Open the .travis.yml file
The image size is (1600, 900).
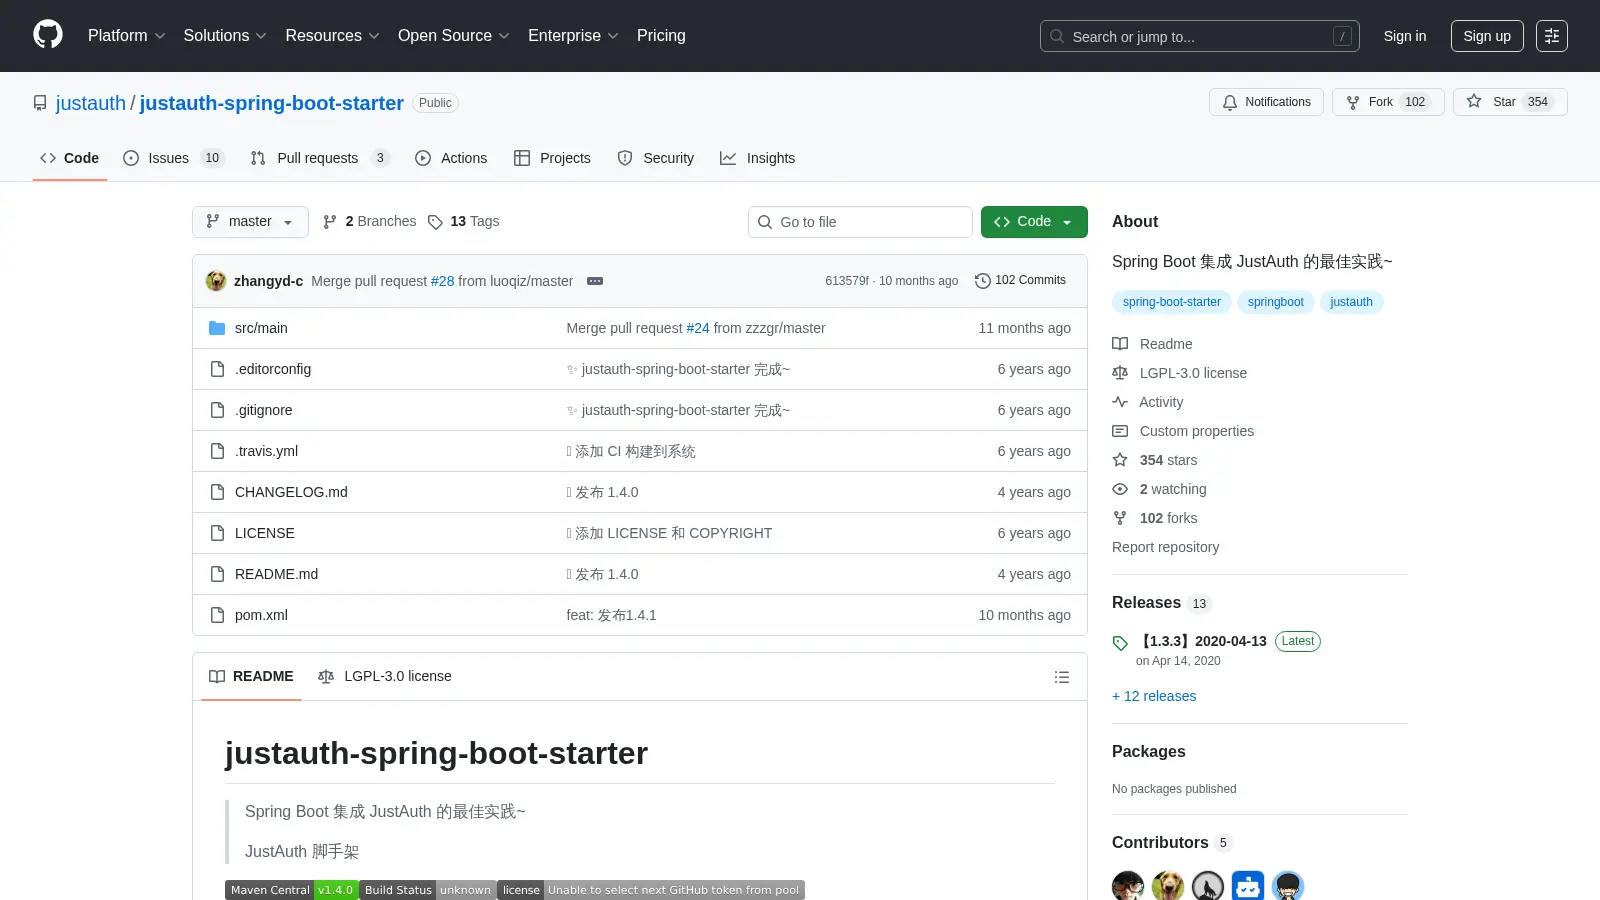pos(266,451)
